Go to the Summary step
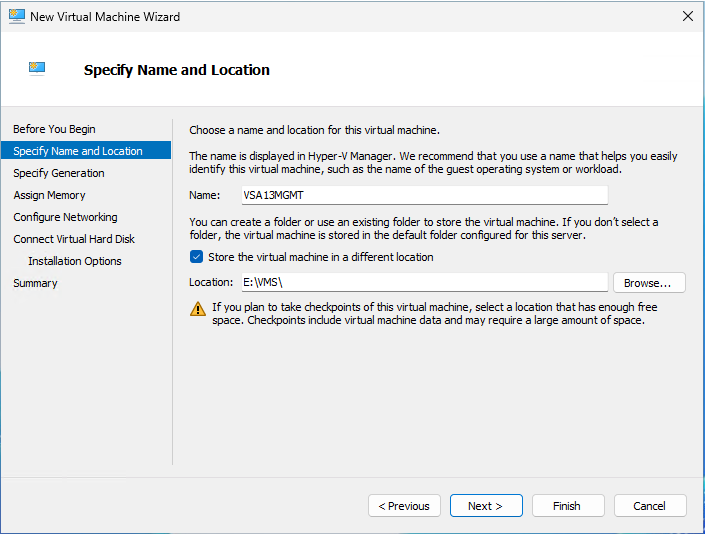The image size is (705, 534). tap(35, 283)
